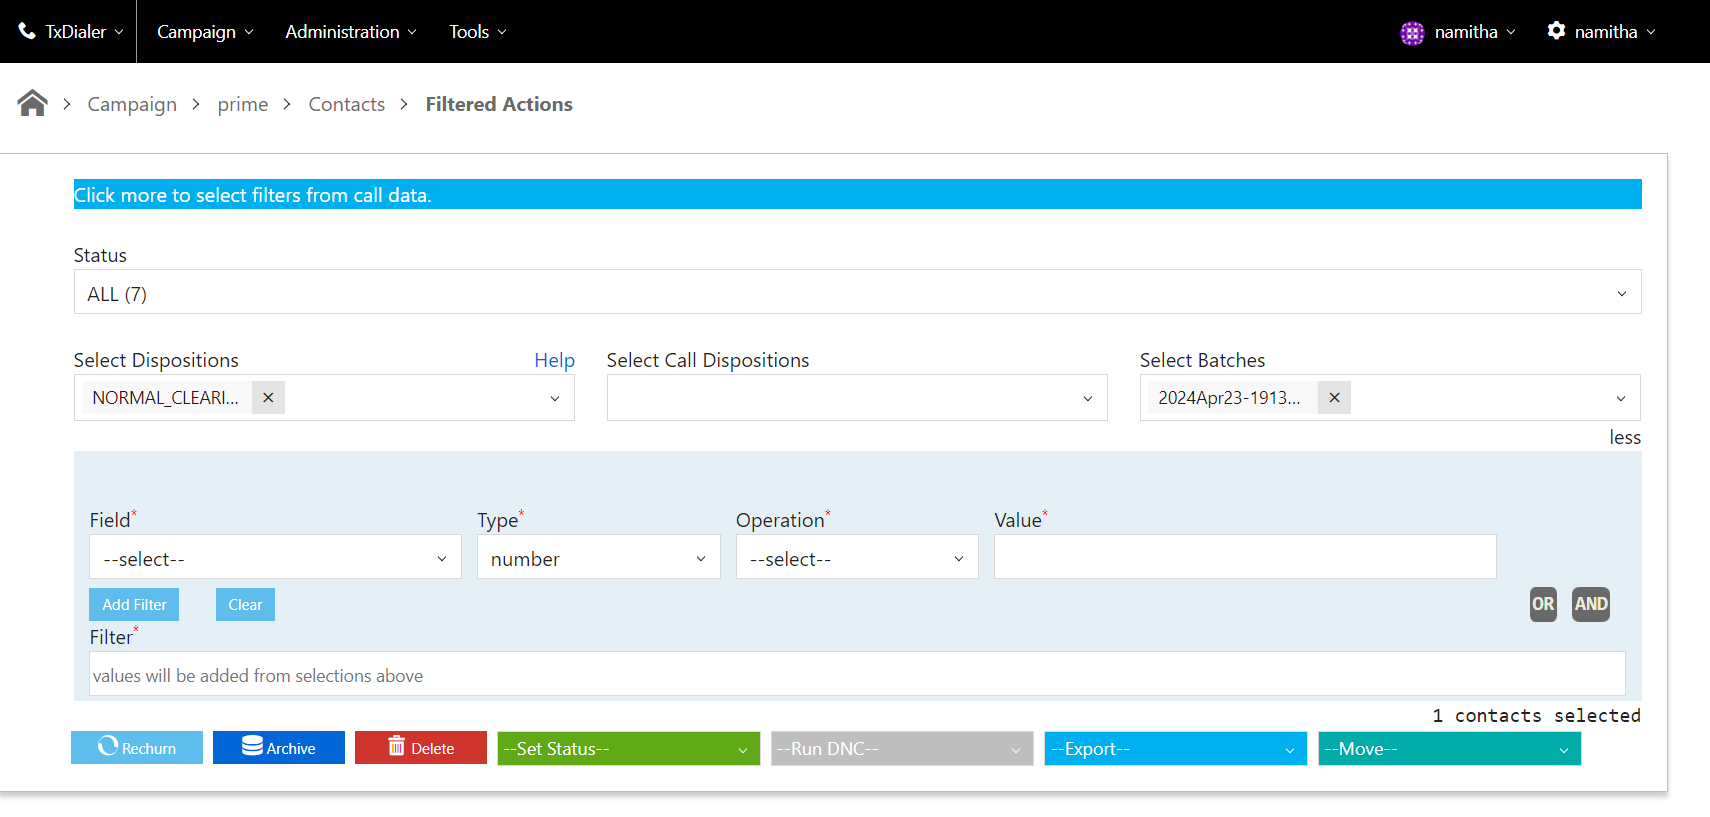
Task: Click the Rechurn button
Action: click(137, 748)
